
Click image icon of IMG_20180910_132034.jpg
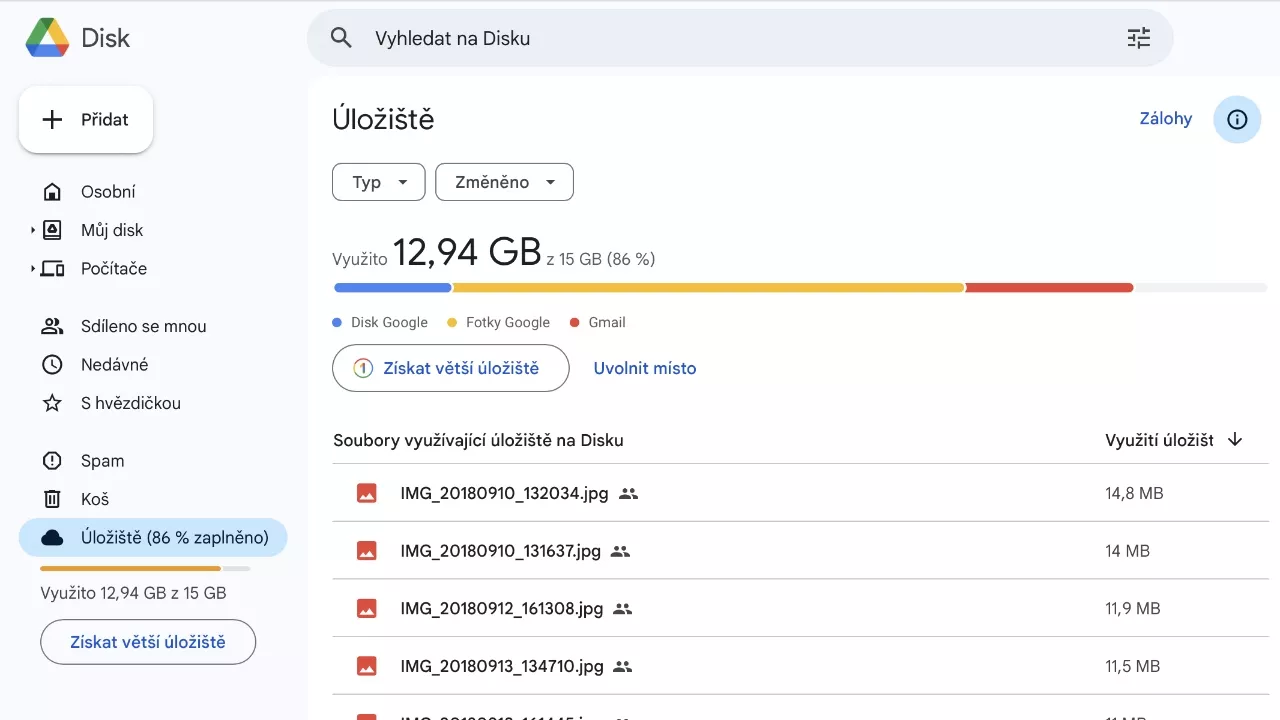tap(367, 493)
